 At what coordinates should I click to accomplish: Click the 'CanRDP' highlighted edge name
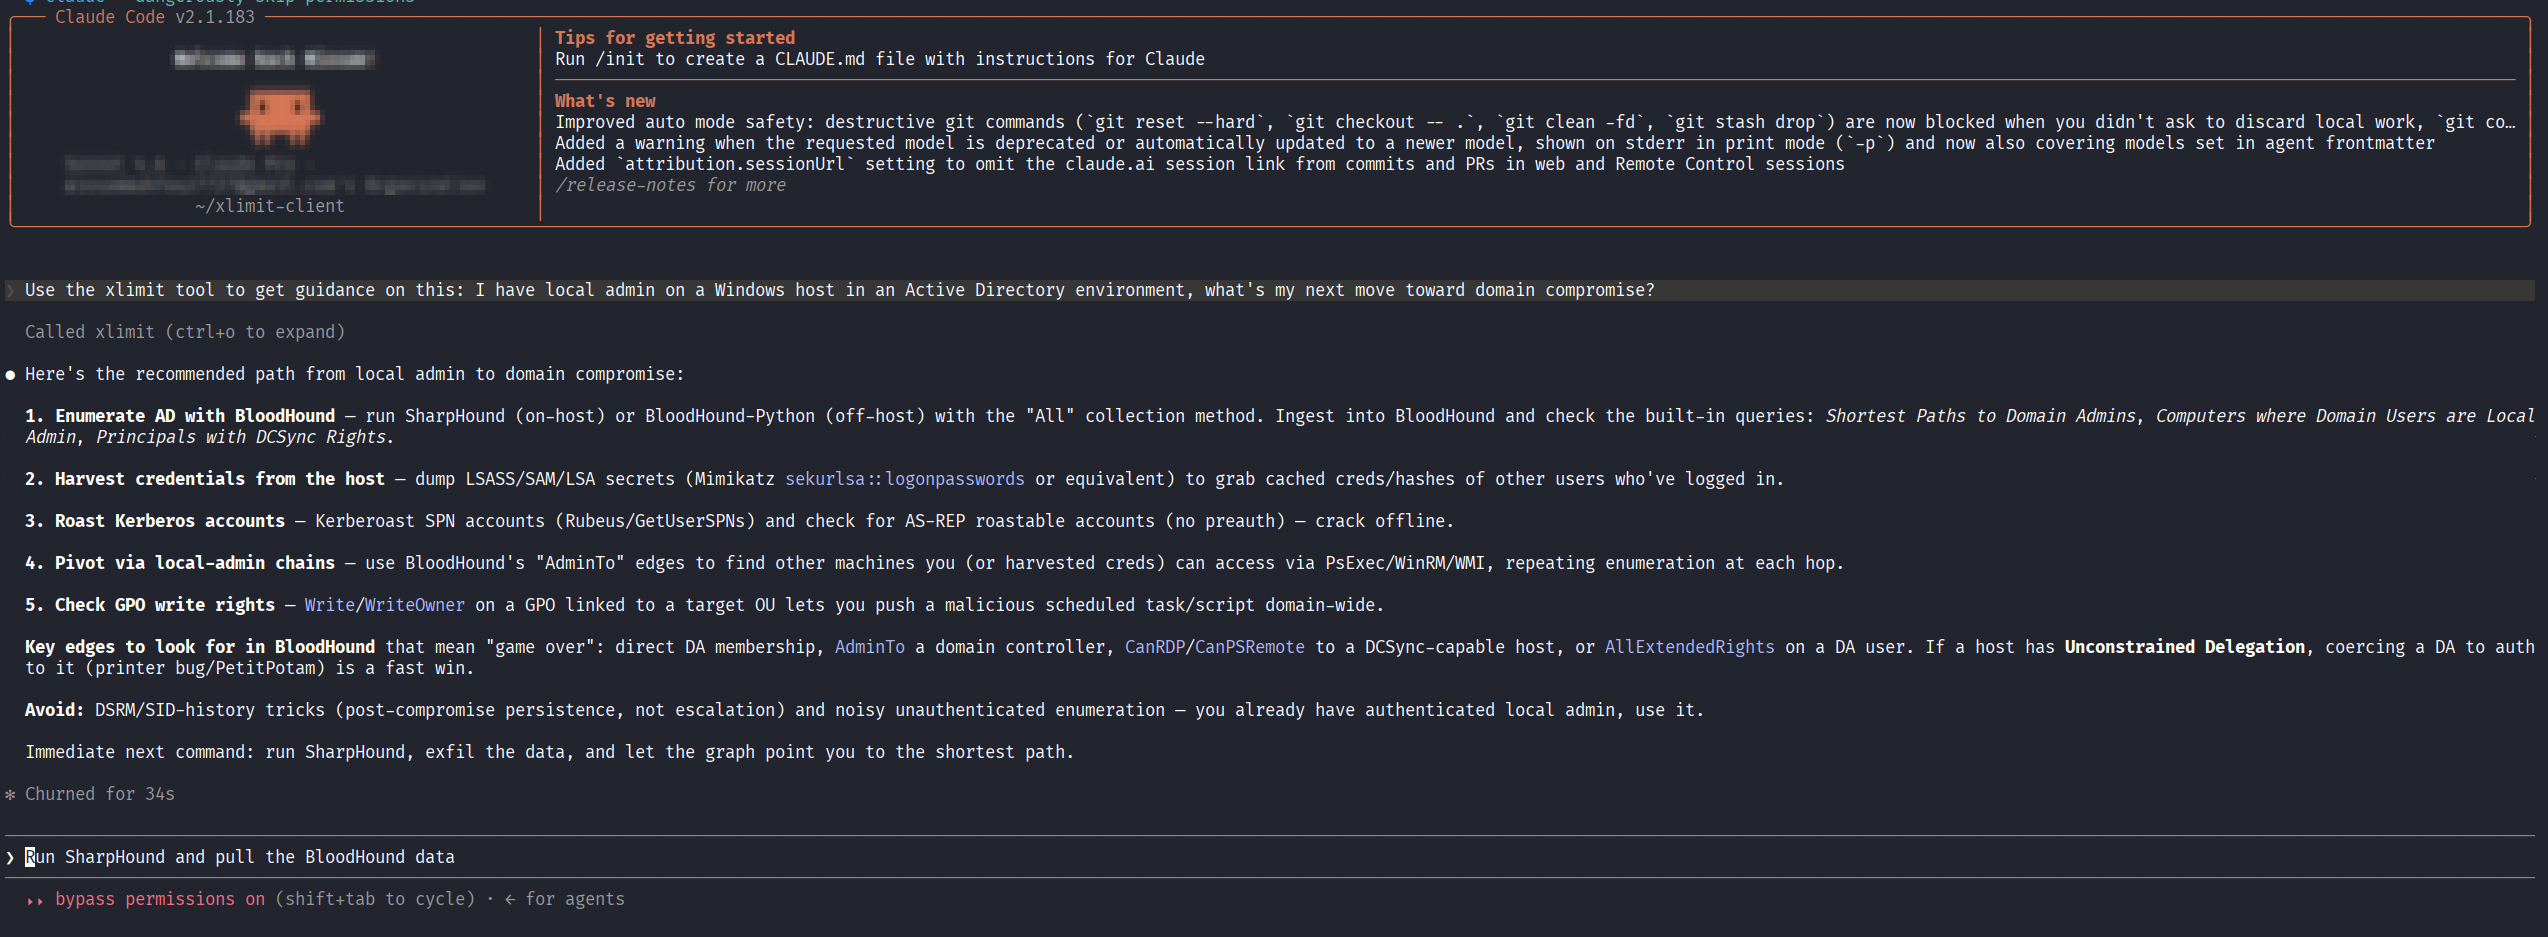tap(1155, 647)
